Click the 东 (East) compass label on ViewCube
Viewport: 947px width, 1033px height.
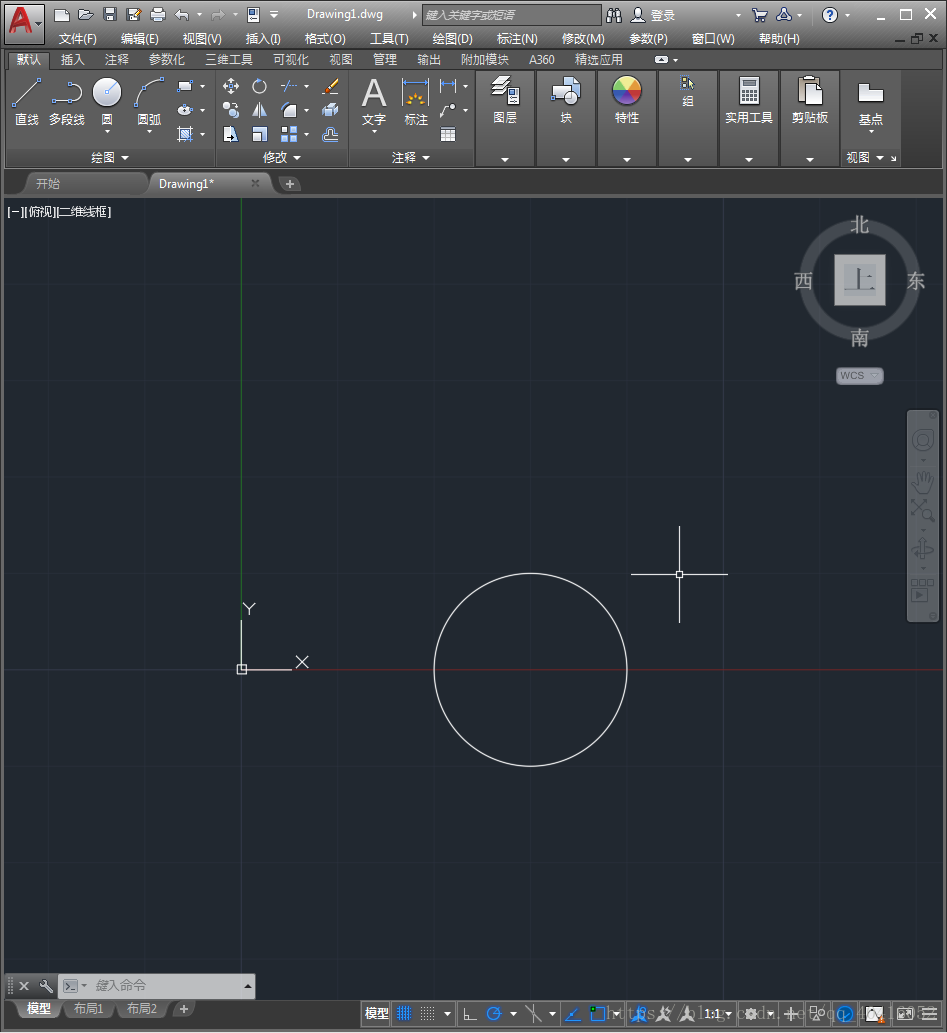[915, 281]
